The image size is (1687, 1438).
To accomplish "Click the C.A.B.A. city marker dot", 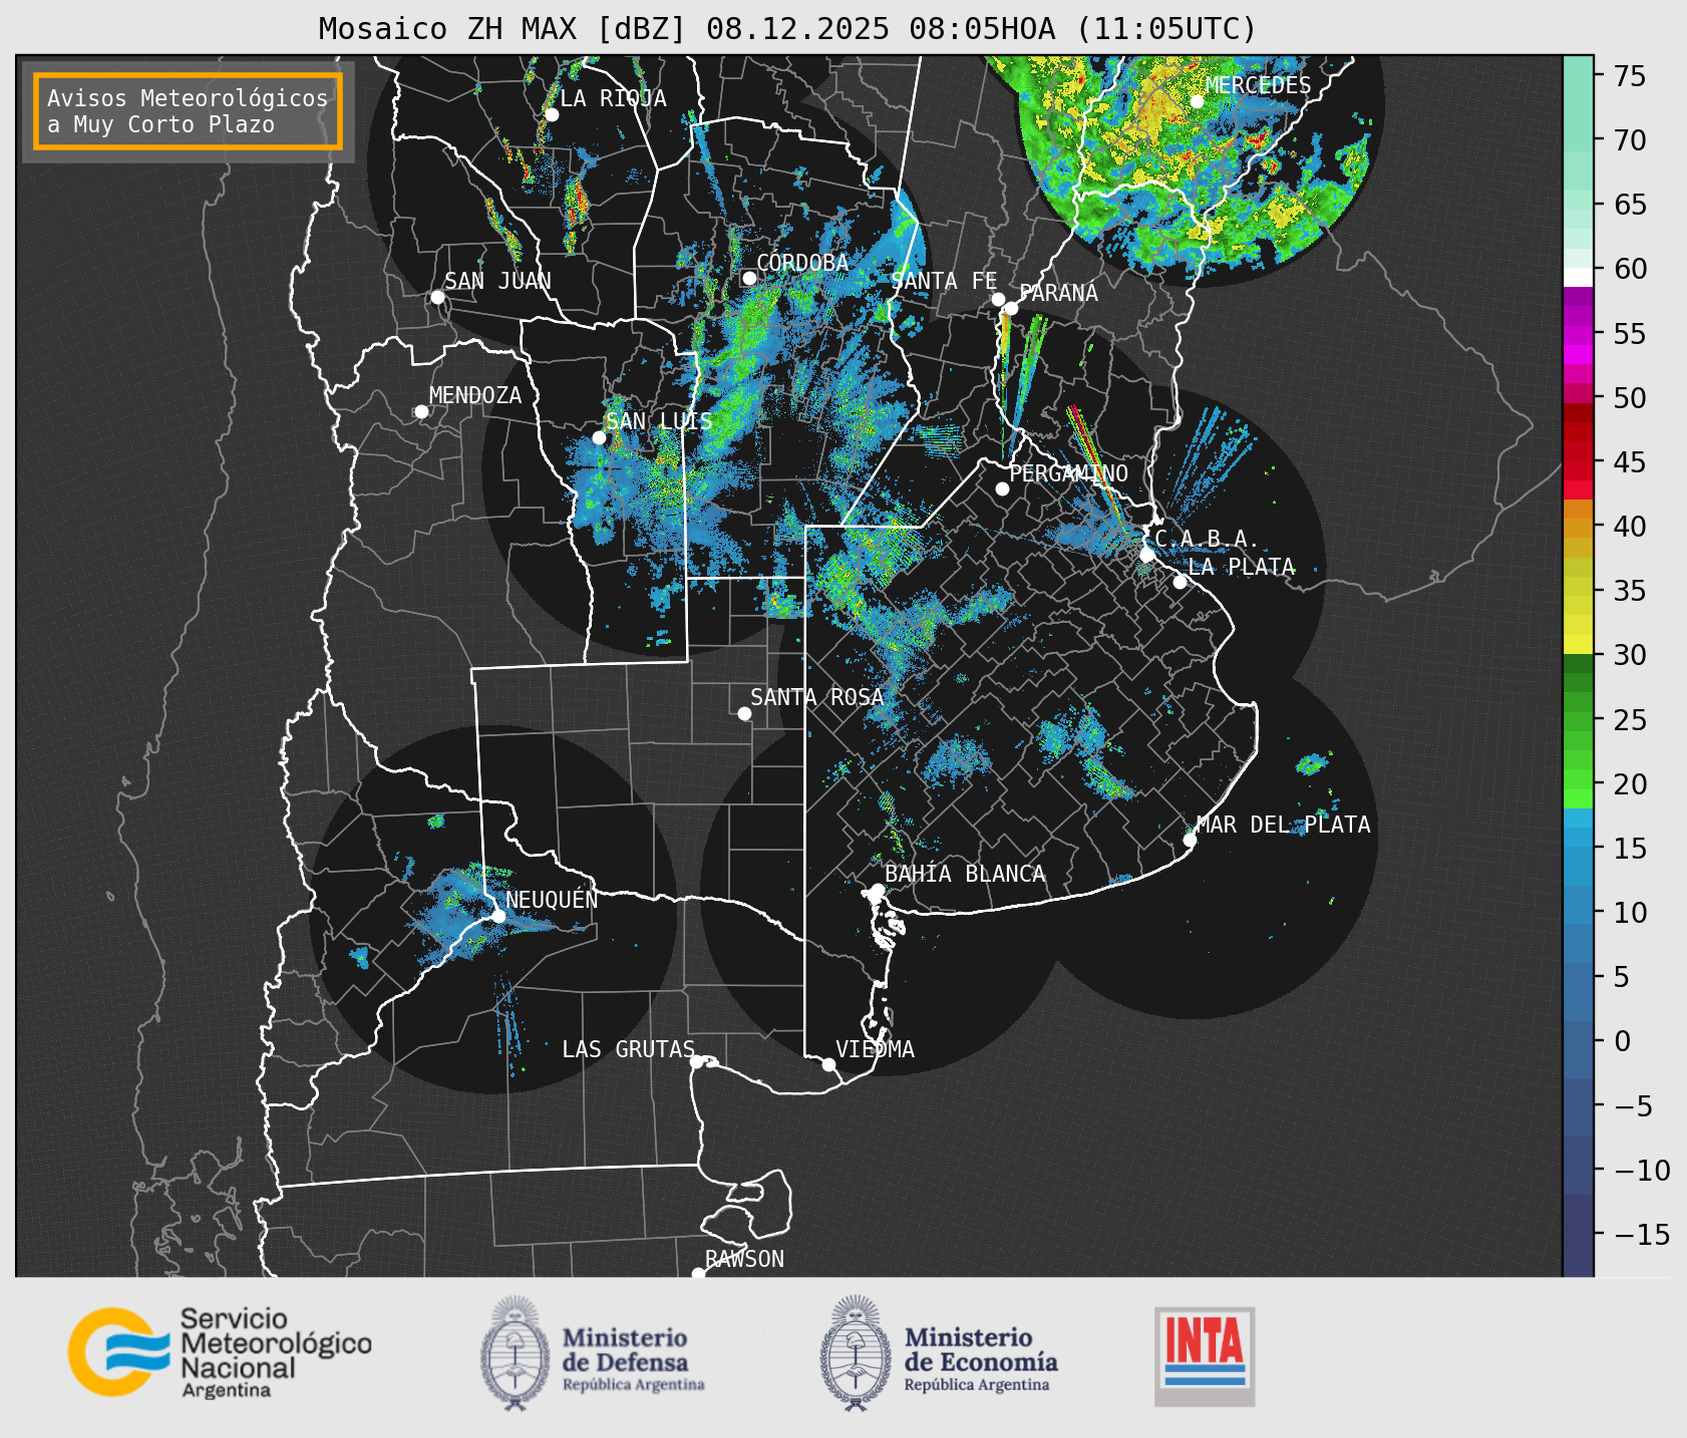I will coord(1147,555).
